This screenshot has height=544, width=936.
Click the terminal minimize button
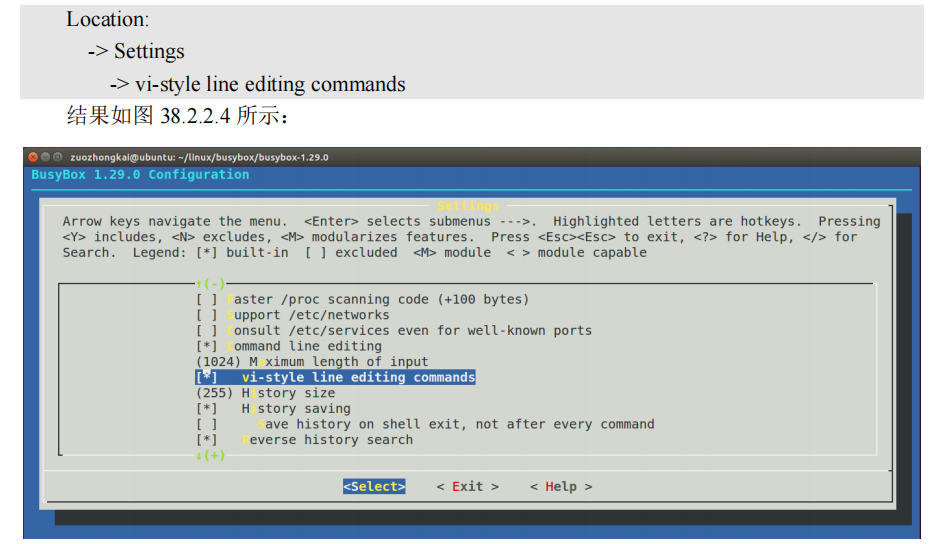45,157
